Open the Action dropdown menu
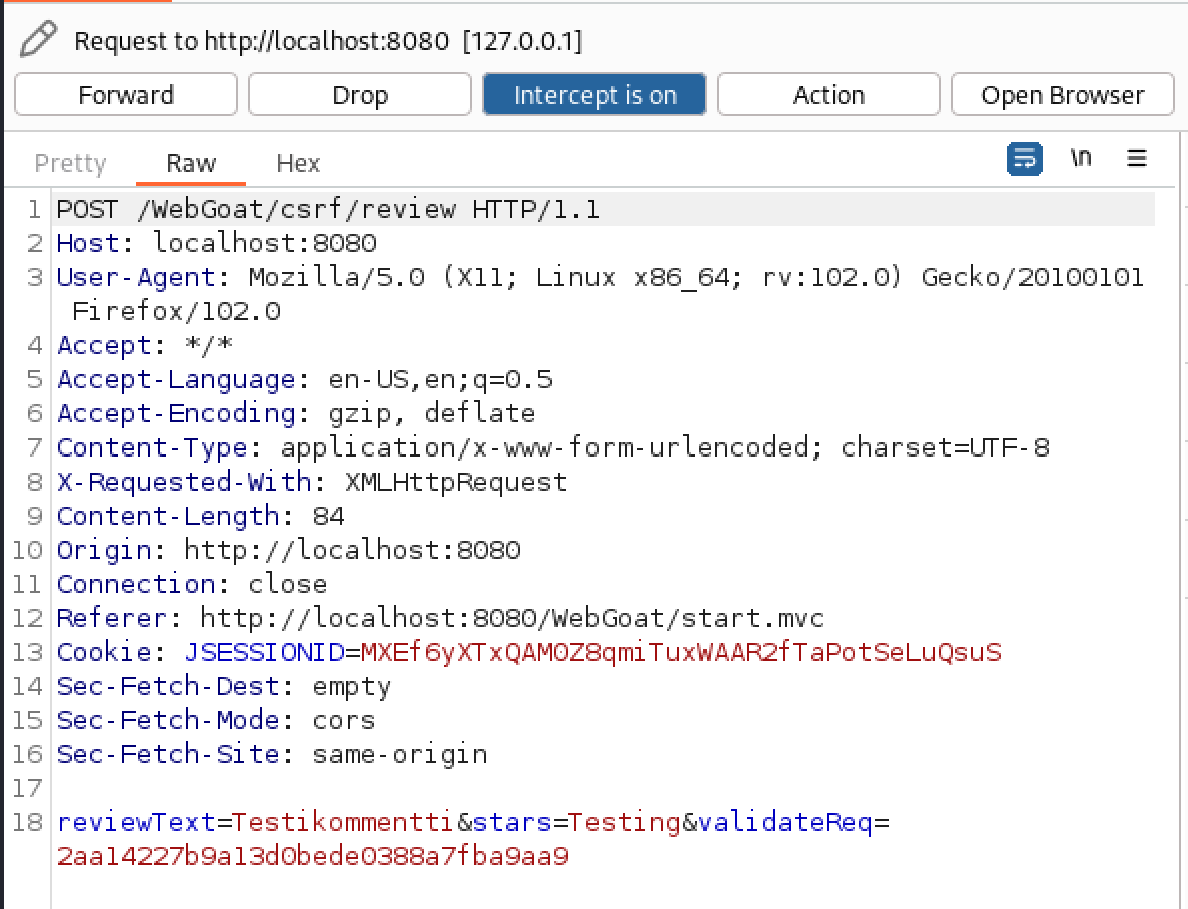The image size is (1188, 909). click(x=828, y=95)
